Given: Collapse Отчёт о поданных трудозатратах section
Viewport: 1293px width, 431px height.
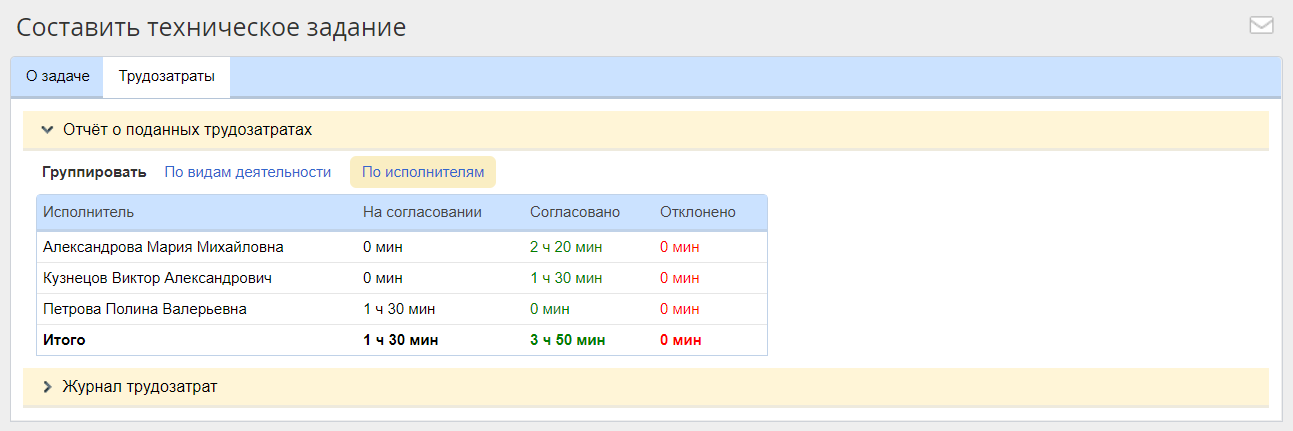Looking at the screenshot, I should pyautogui.click(x=646, y=130).
